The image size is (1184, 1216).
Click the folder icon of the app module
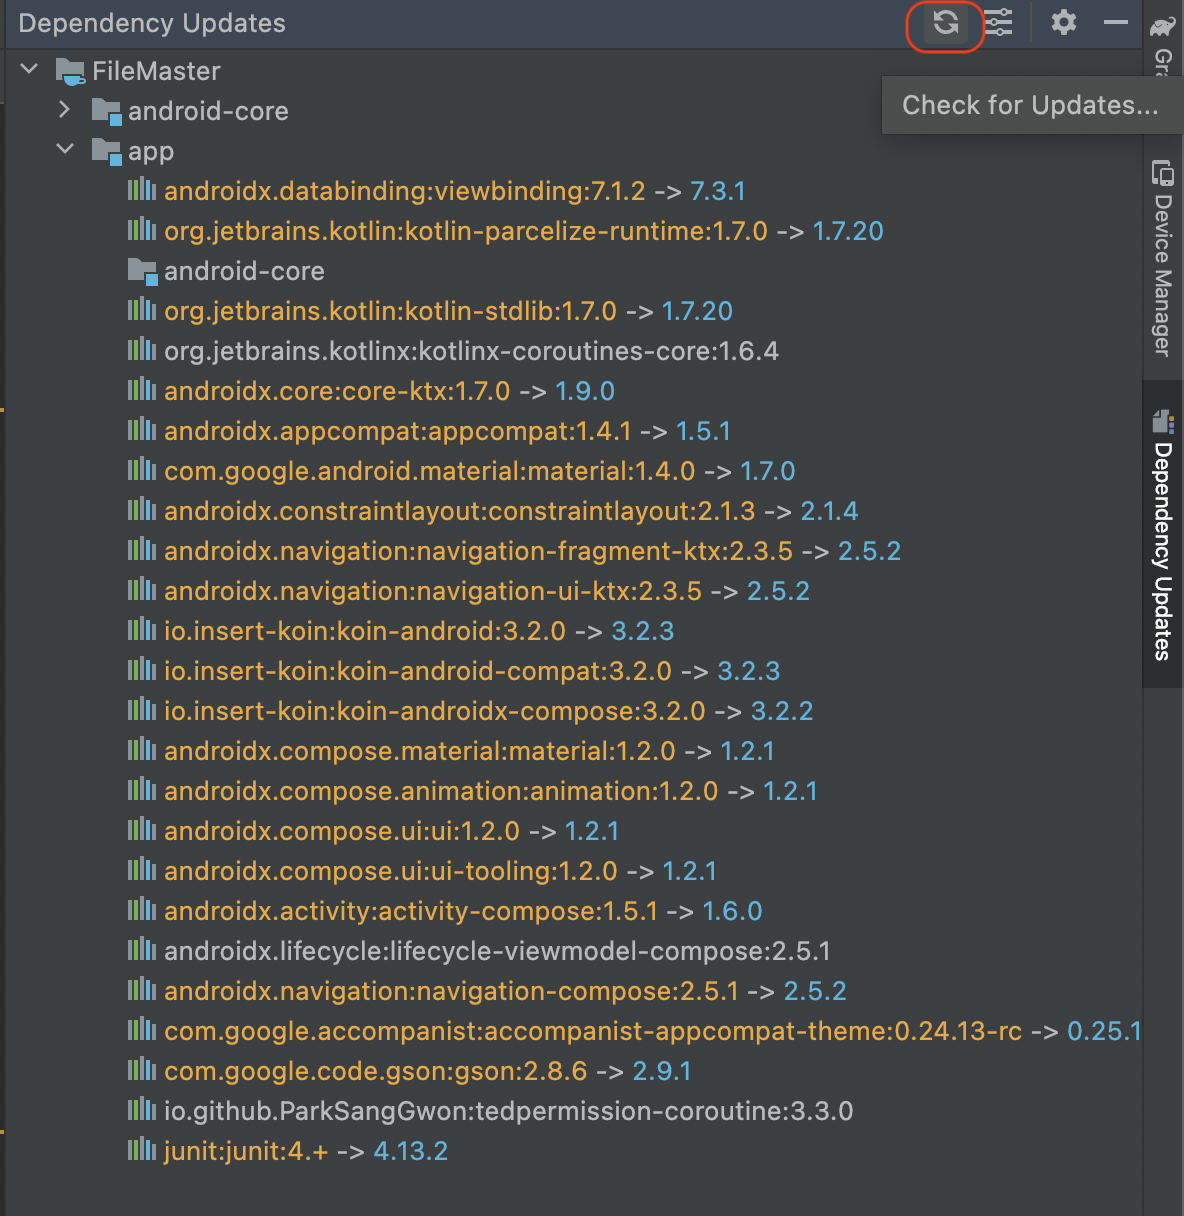tap(106, 151)
